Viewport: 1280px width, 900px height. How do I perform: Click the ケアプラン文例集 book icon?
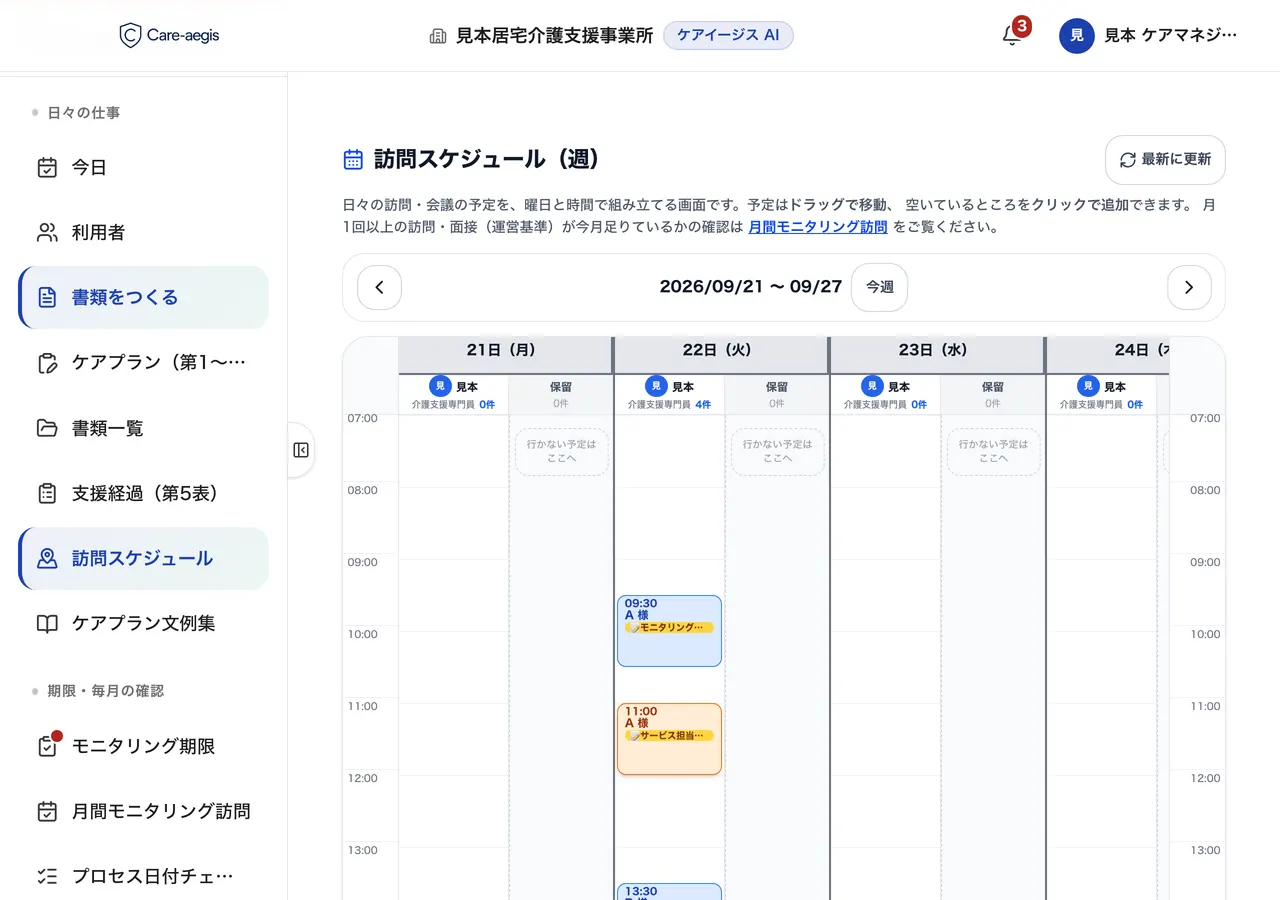[47, 624]
